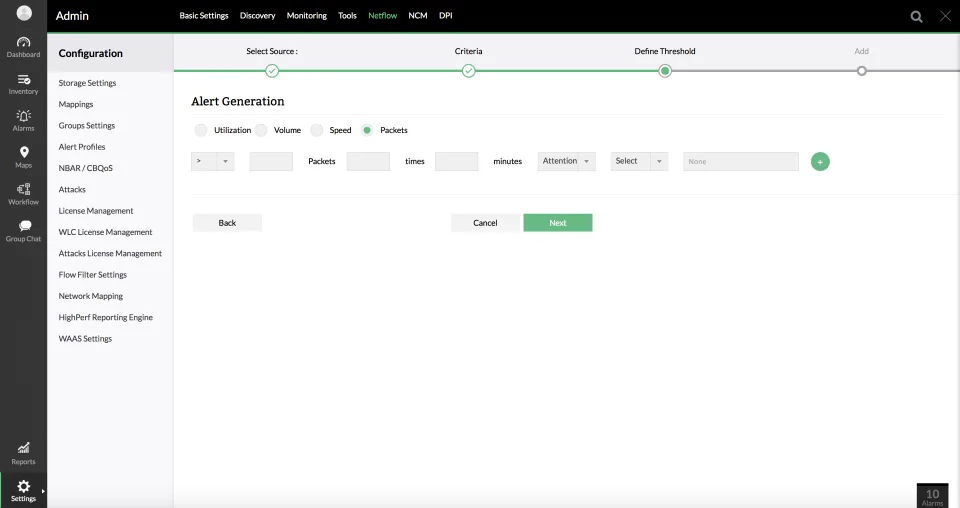Switch to Basic Settings tab

click(x=204, y=15)
